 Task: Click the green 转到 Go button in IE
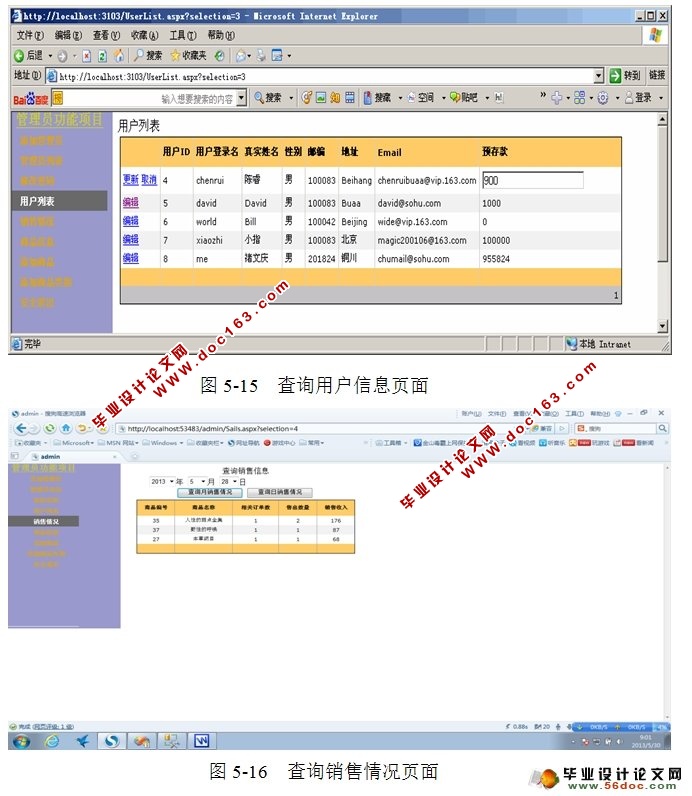[x=625, y=76]
